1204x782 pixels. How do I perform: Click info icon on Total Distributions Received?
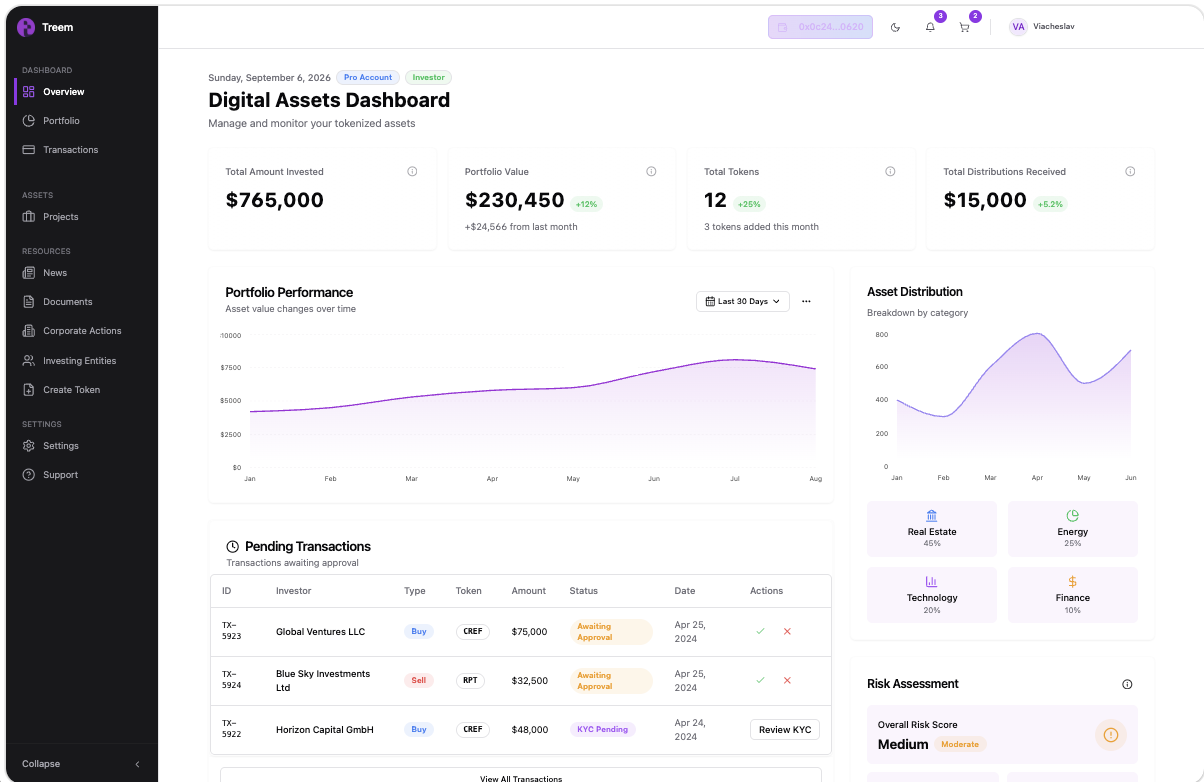tap(1130, 172)
